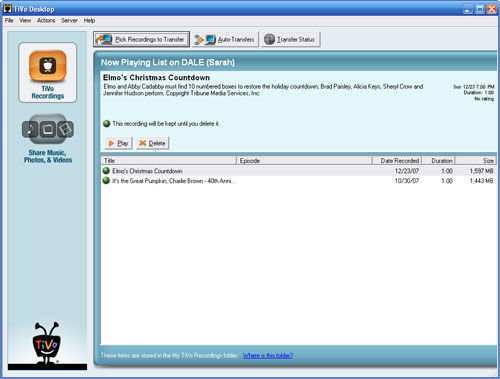500x379 pixels.
Task: Open Auto-Transfers
Action: click(225, 39)
